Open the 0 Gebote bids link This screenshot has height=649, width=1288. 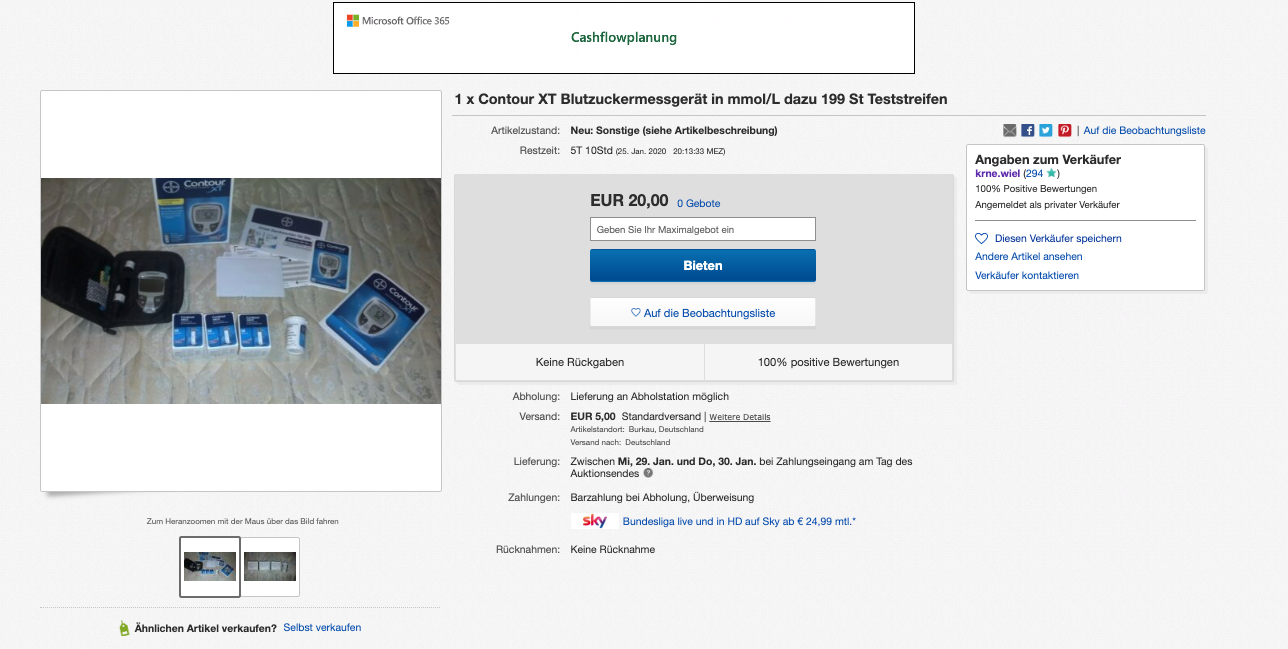tap(698, 203)
